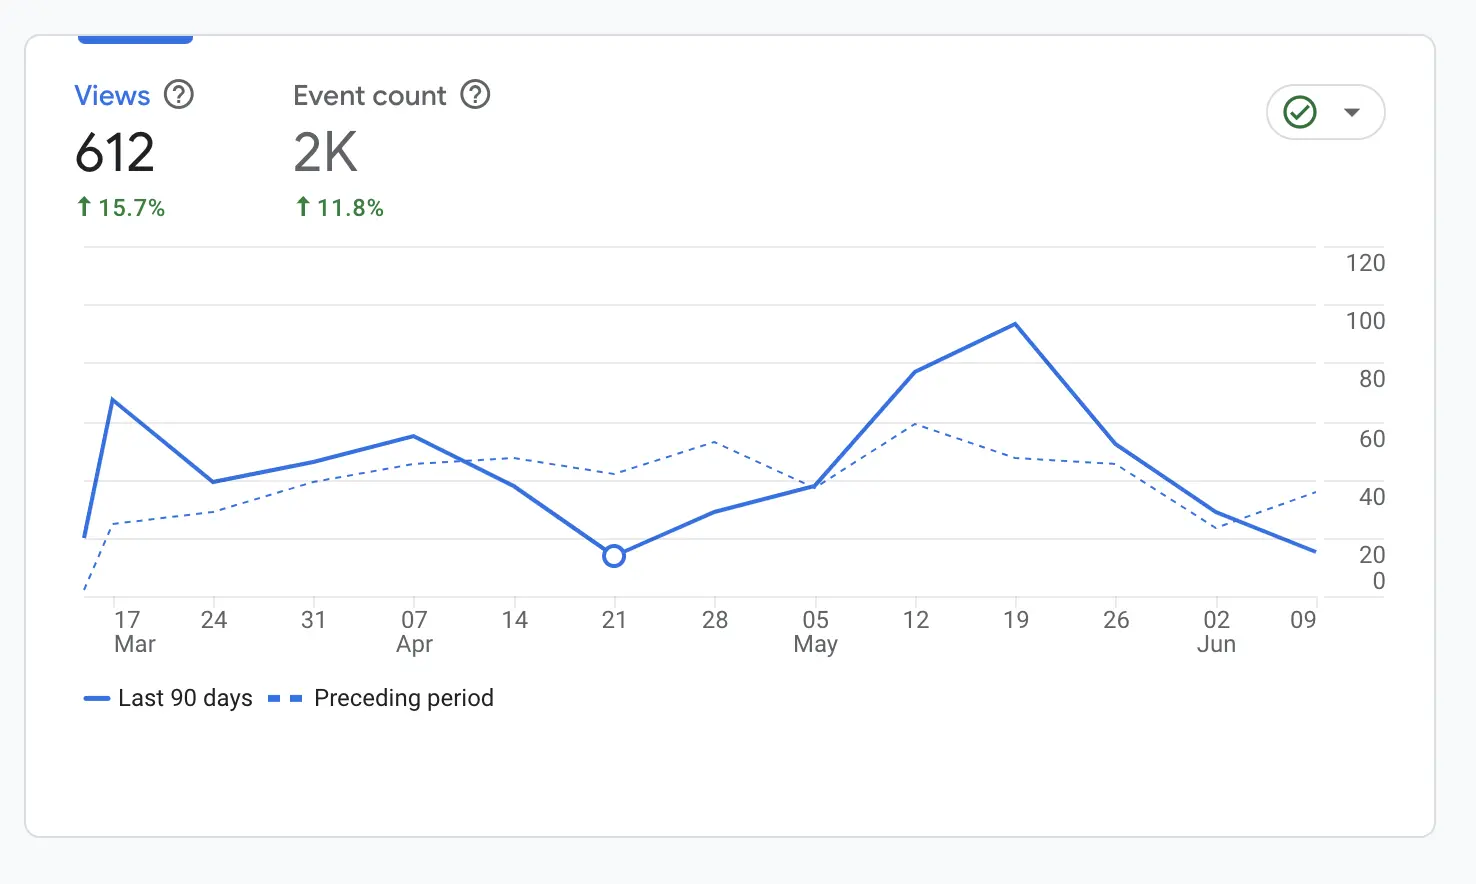The width and height of the screenshot is (1476, 884).
Task: Select the Event count metric label
Action: click(x=369, y=95)
